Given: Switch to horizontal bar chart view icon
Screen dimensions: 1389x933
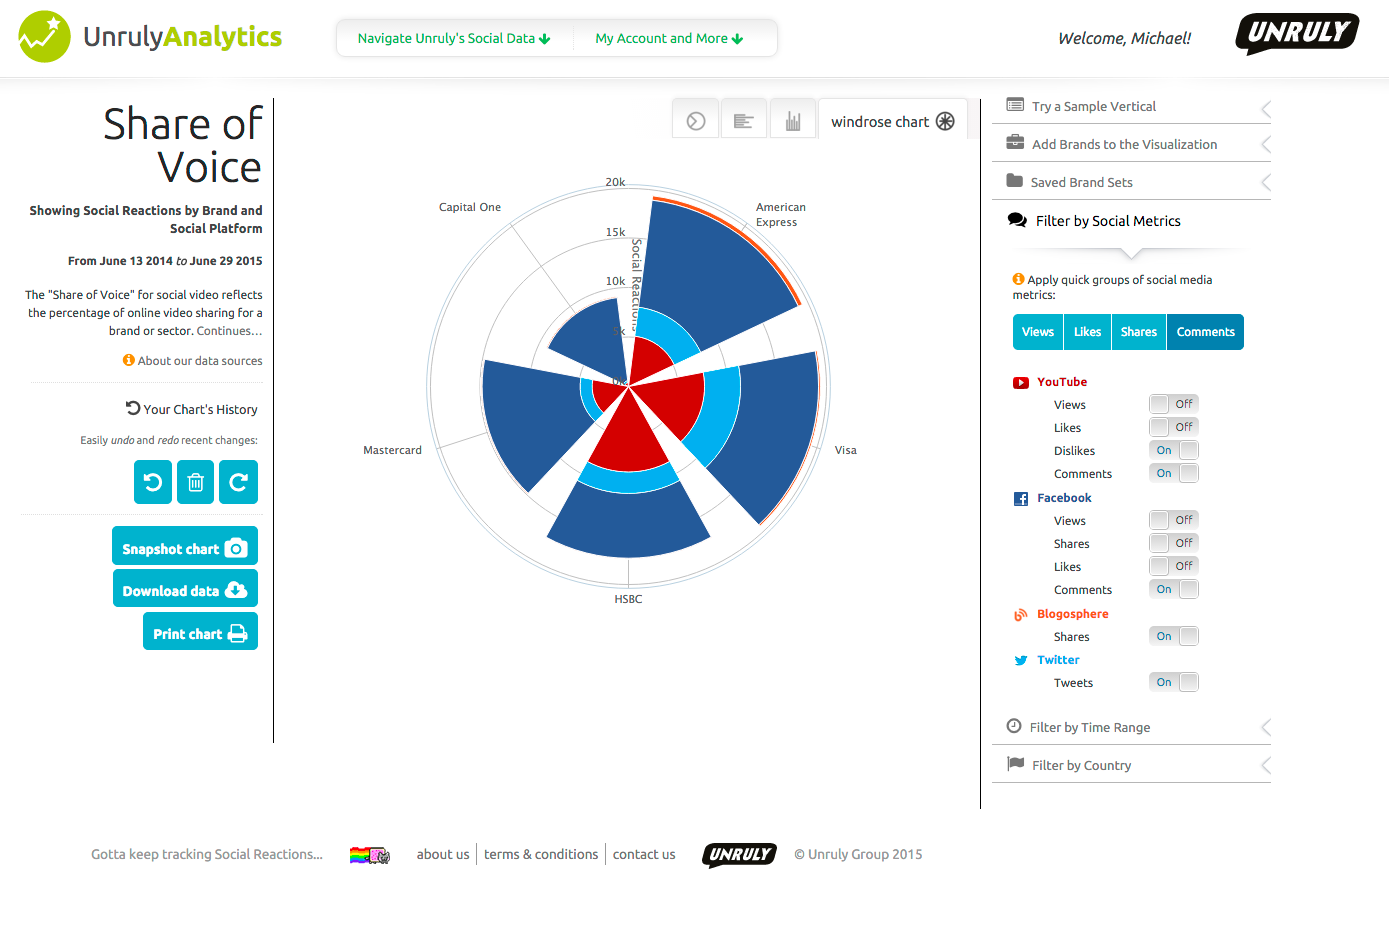Looking at the screenshot, I should [744, 121].
